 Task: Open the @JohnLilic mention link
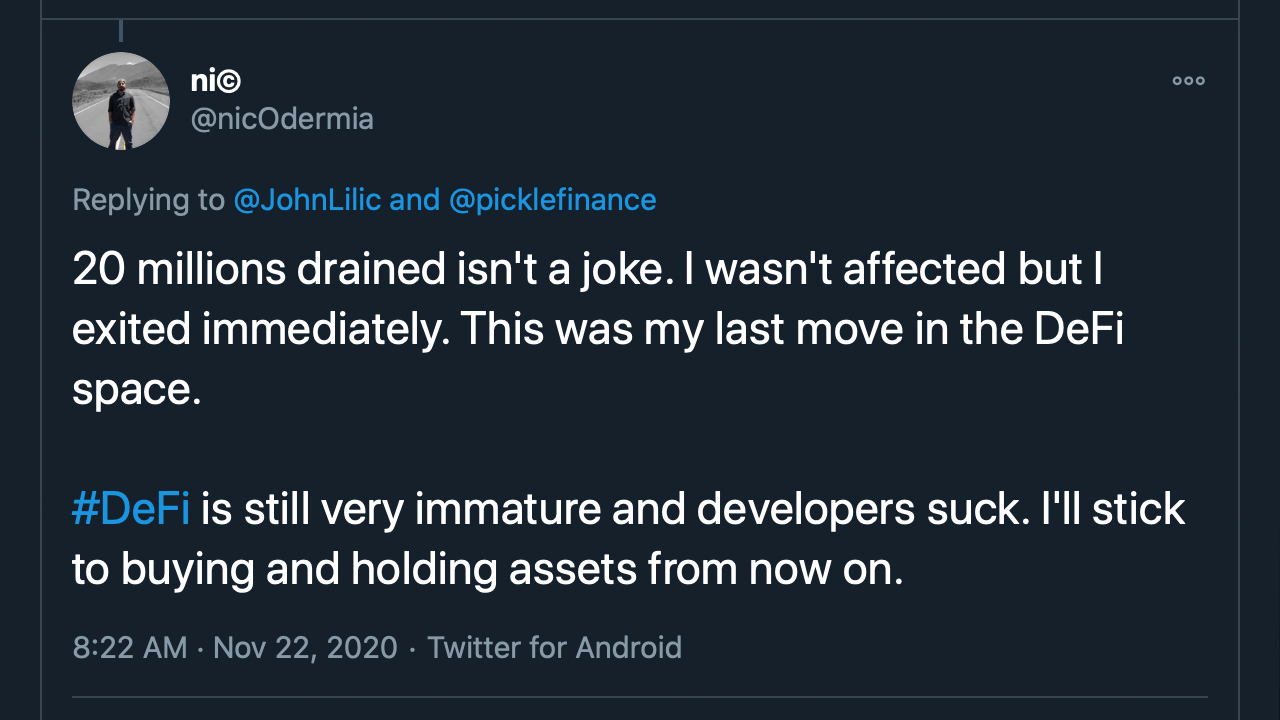click(x=307, y=200)
